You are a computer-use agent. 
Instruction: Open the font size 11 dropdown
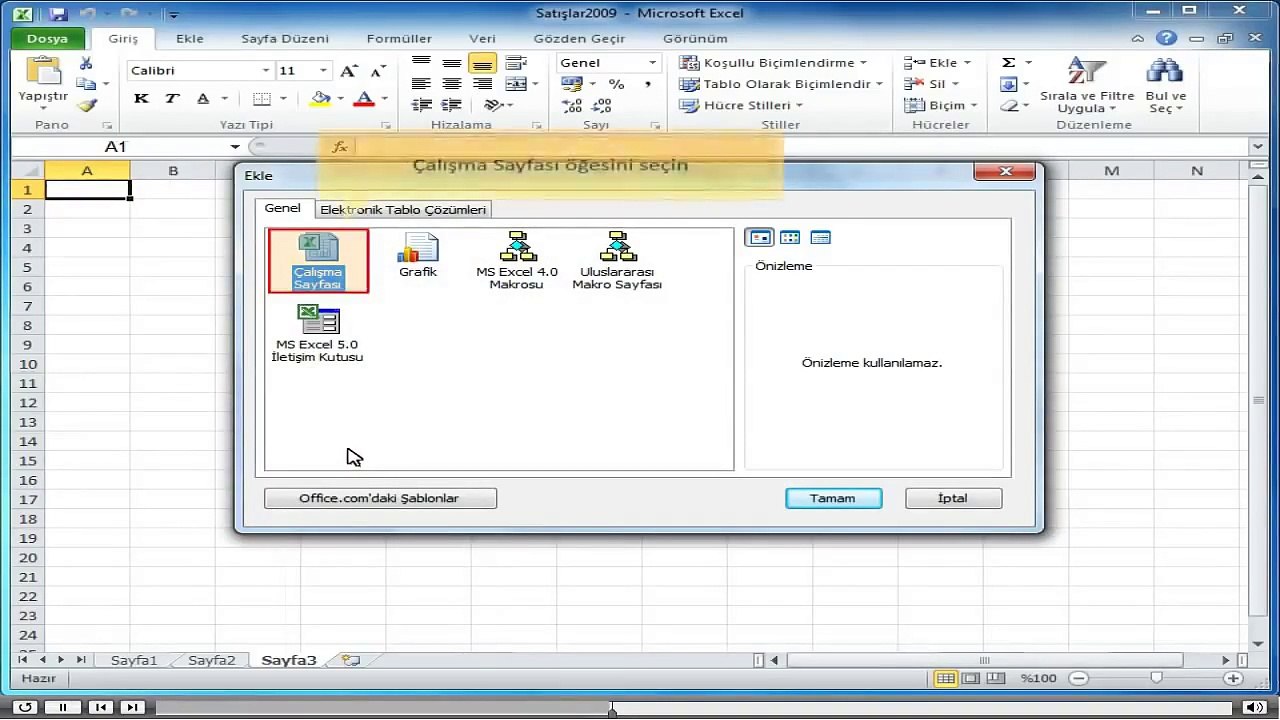(x=323, y=71)
